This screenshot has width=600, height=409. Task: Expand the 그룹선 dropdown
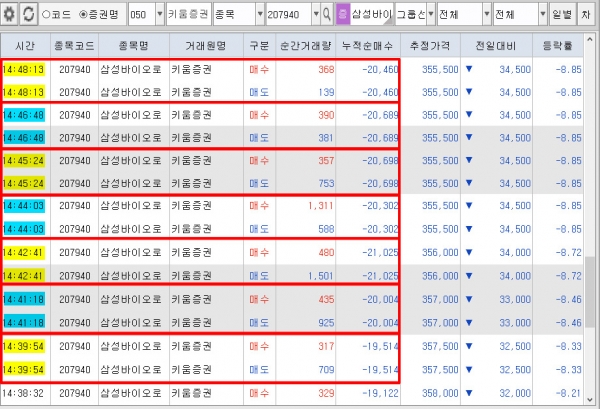coord(431,15)
